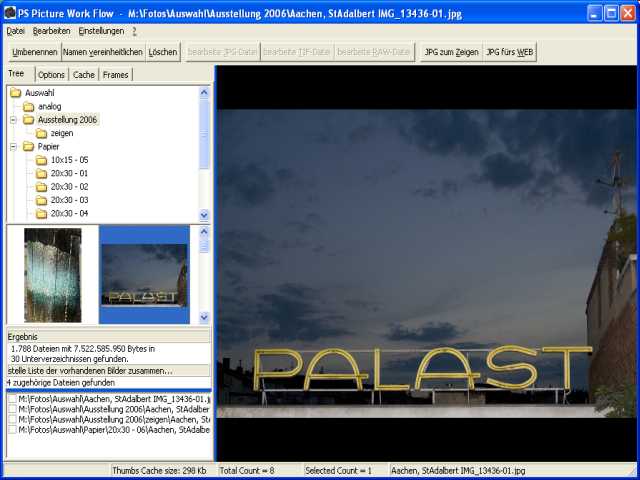Click the folder tree scroll down arrow
This screenshot has height=480, width=640.
tap(204, 215)
